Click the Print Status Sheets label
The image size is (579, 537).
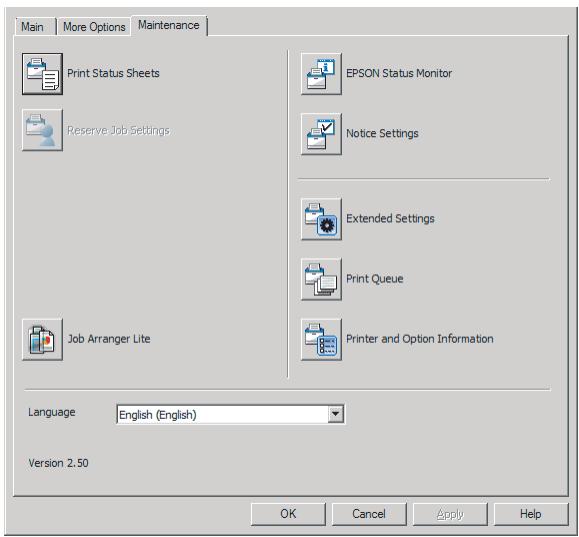(113, 73)
